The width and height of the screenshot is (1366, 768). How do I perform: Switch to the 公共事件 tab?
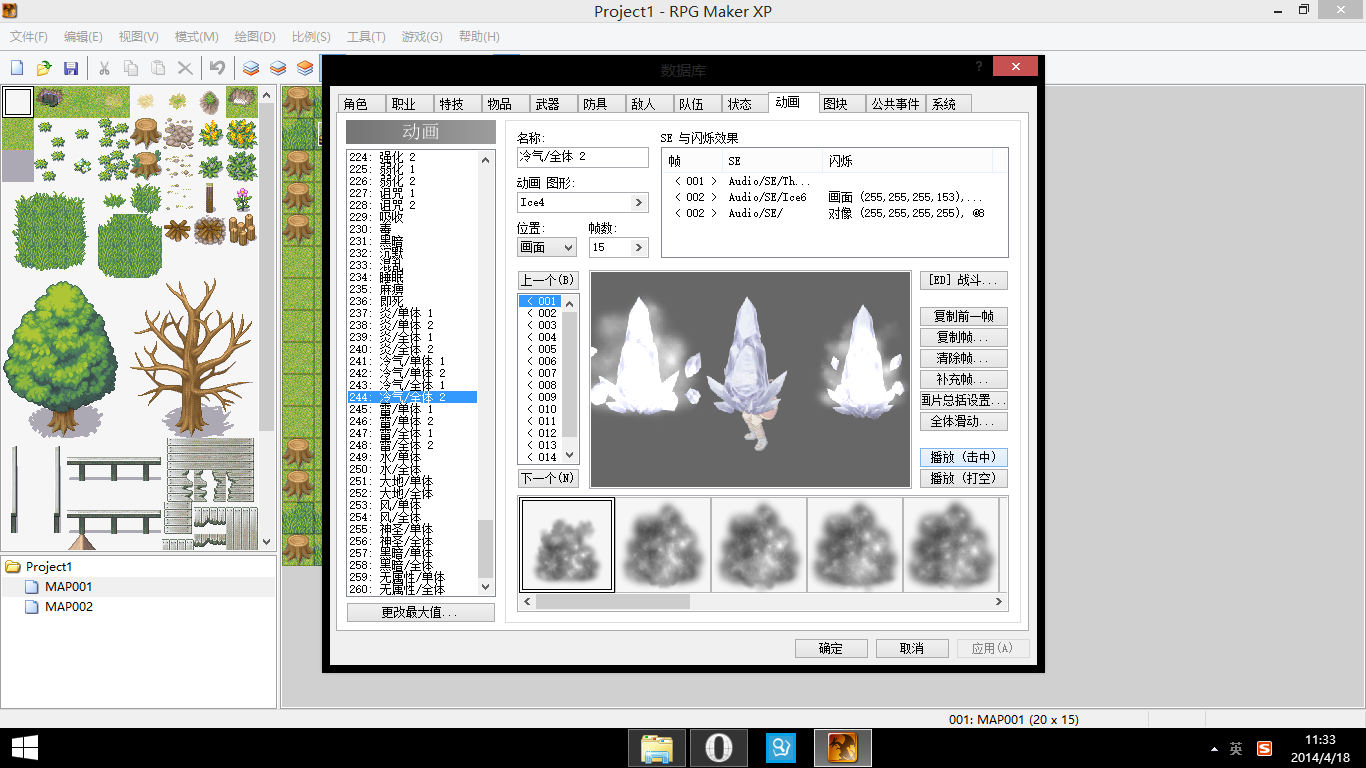pos(895,103)
